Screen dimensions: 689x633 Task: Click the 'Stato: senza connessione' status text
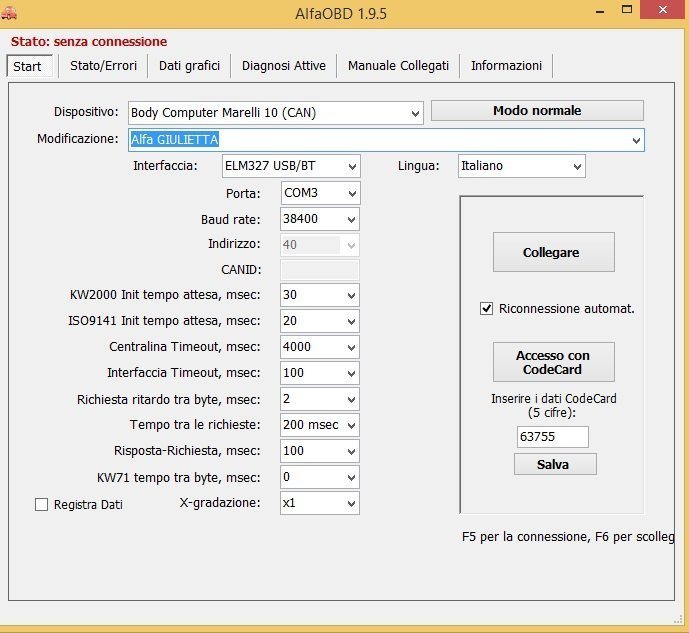tap(89, 42)
